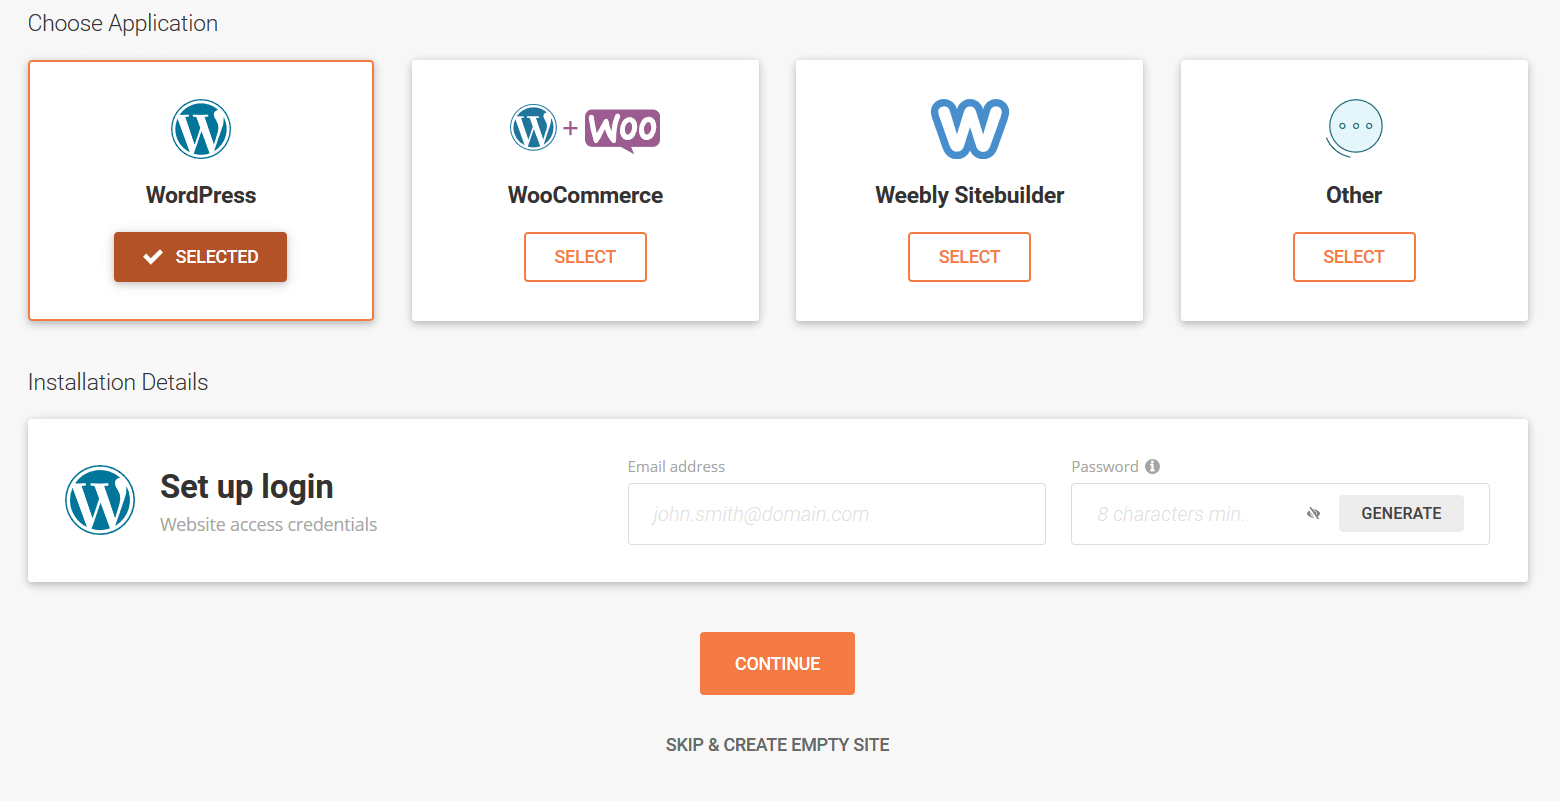The width and height of the screenshot is (1560, 801).
Task: Select the Other application option
Action: [x=1354, y=257]
